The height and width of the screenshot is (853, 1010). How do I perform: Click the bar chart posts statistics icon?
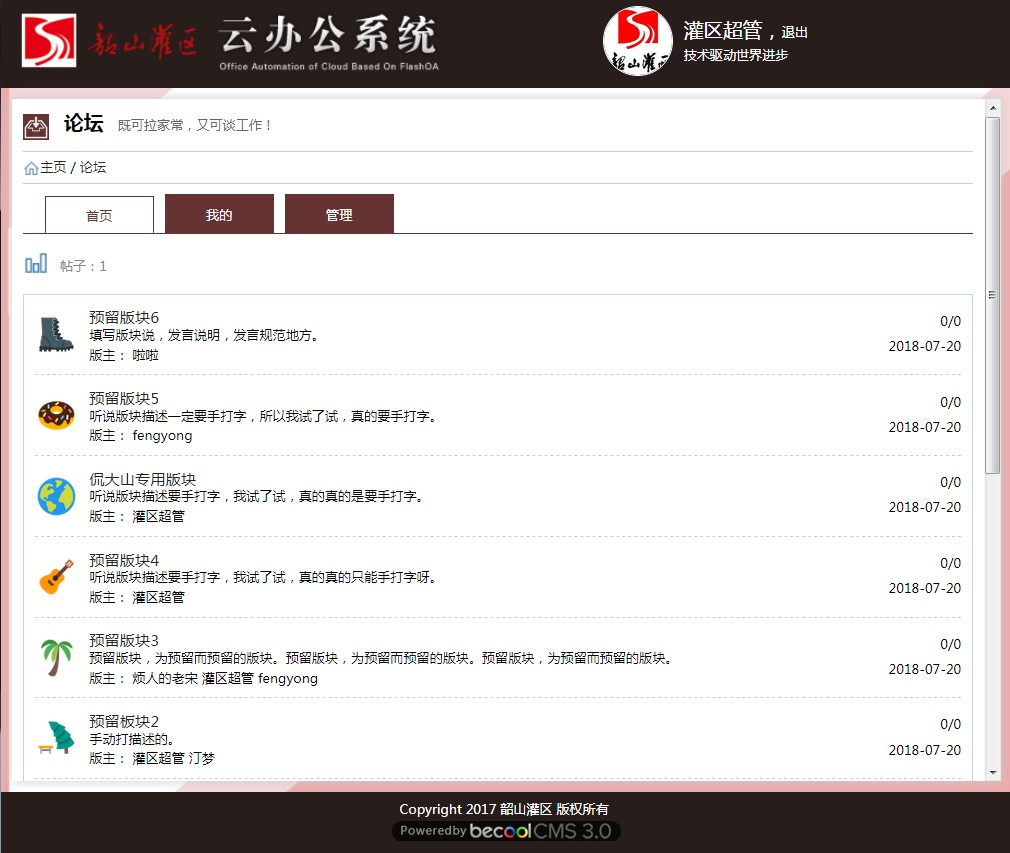pyautogui.click(x=36, y=264)
